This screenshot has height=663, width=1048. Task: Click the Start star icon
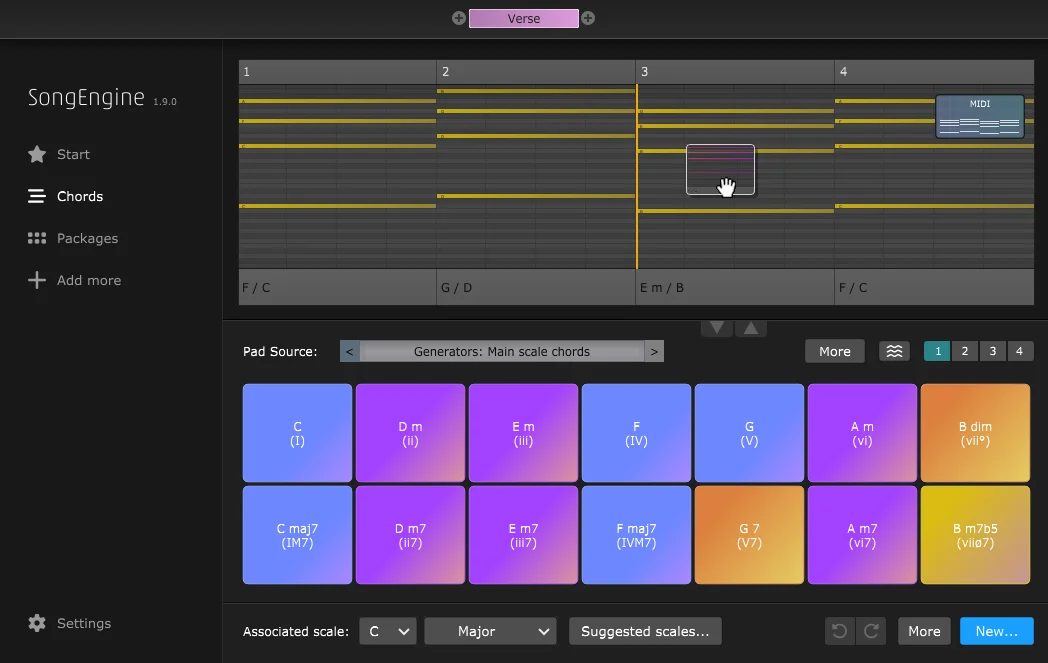(x=37, y=154)
